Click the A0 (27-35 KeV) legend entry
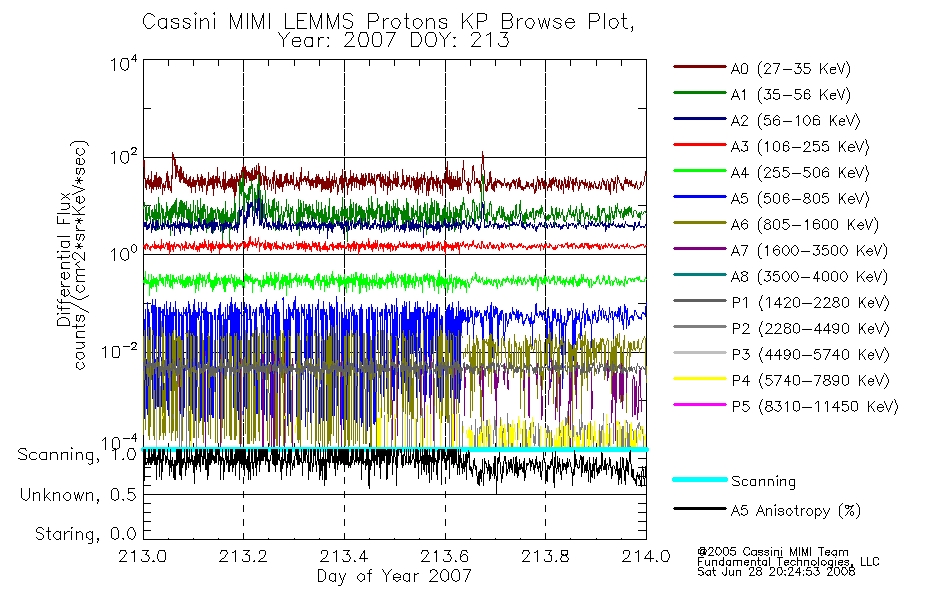950x600 pixels. 762,68
